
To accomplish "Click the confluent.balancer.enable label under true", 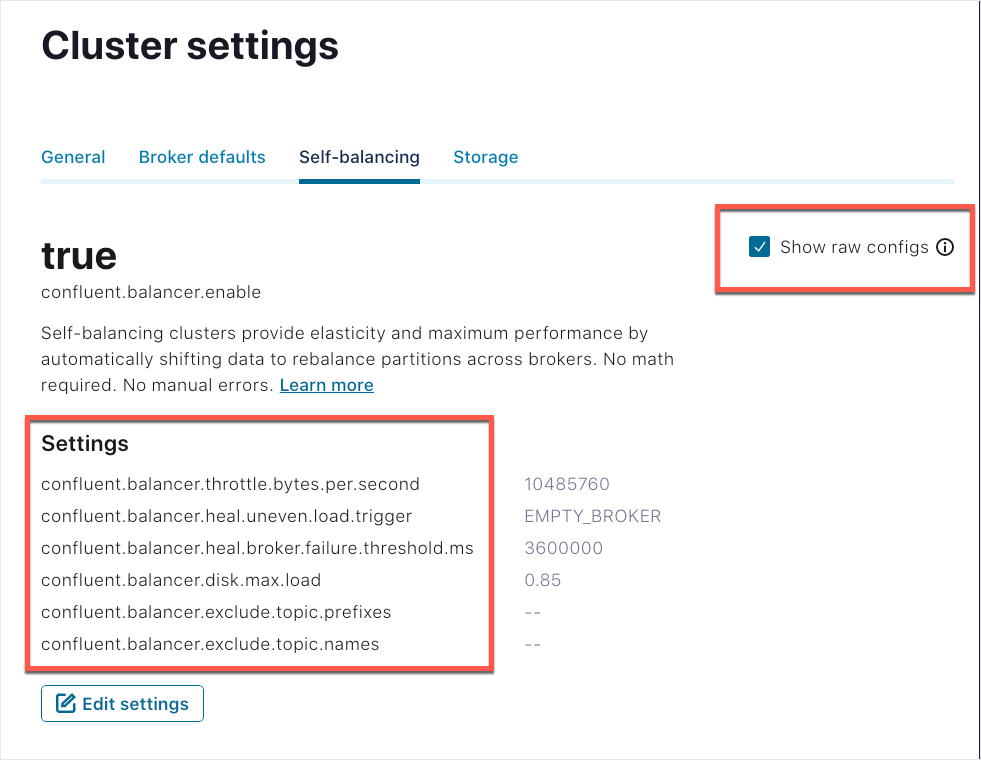I will 151,293.
